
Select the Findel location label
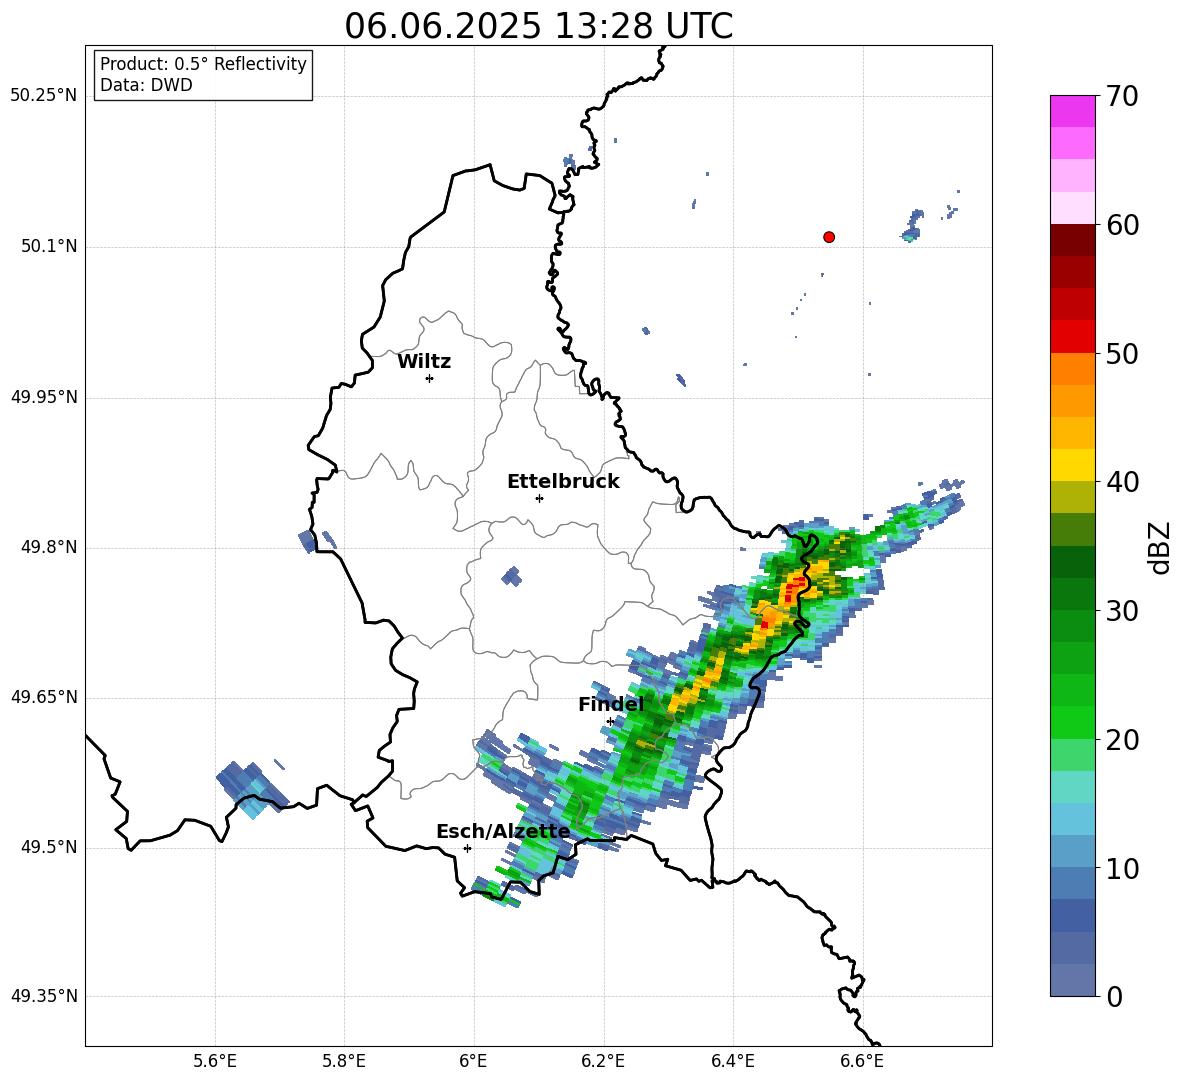pos(611,704)
